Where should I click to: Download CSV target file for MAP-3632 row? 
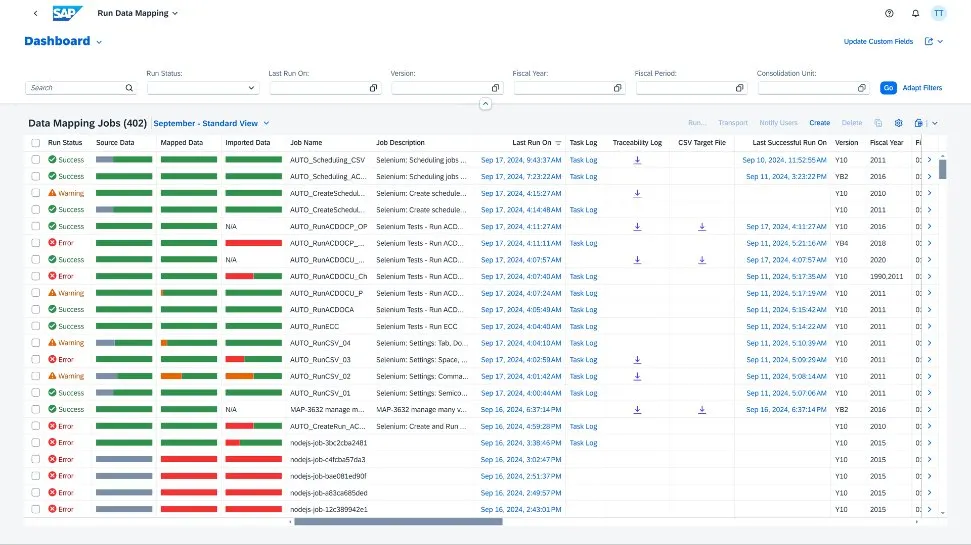pos(702,409)
